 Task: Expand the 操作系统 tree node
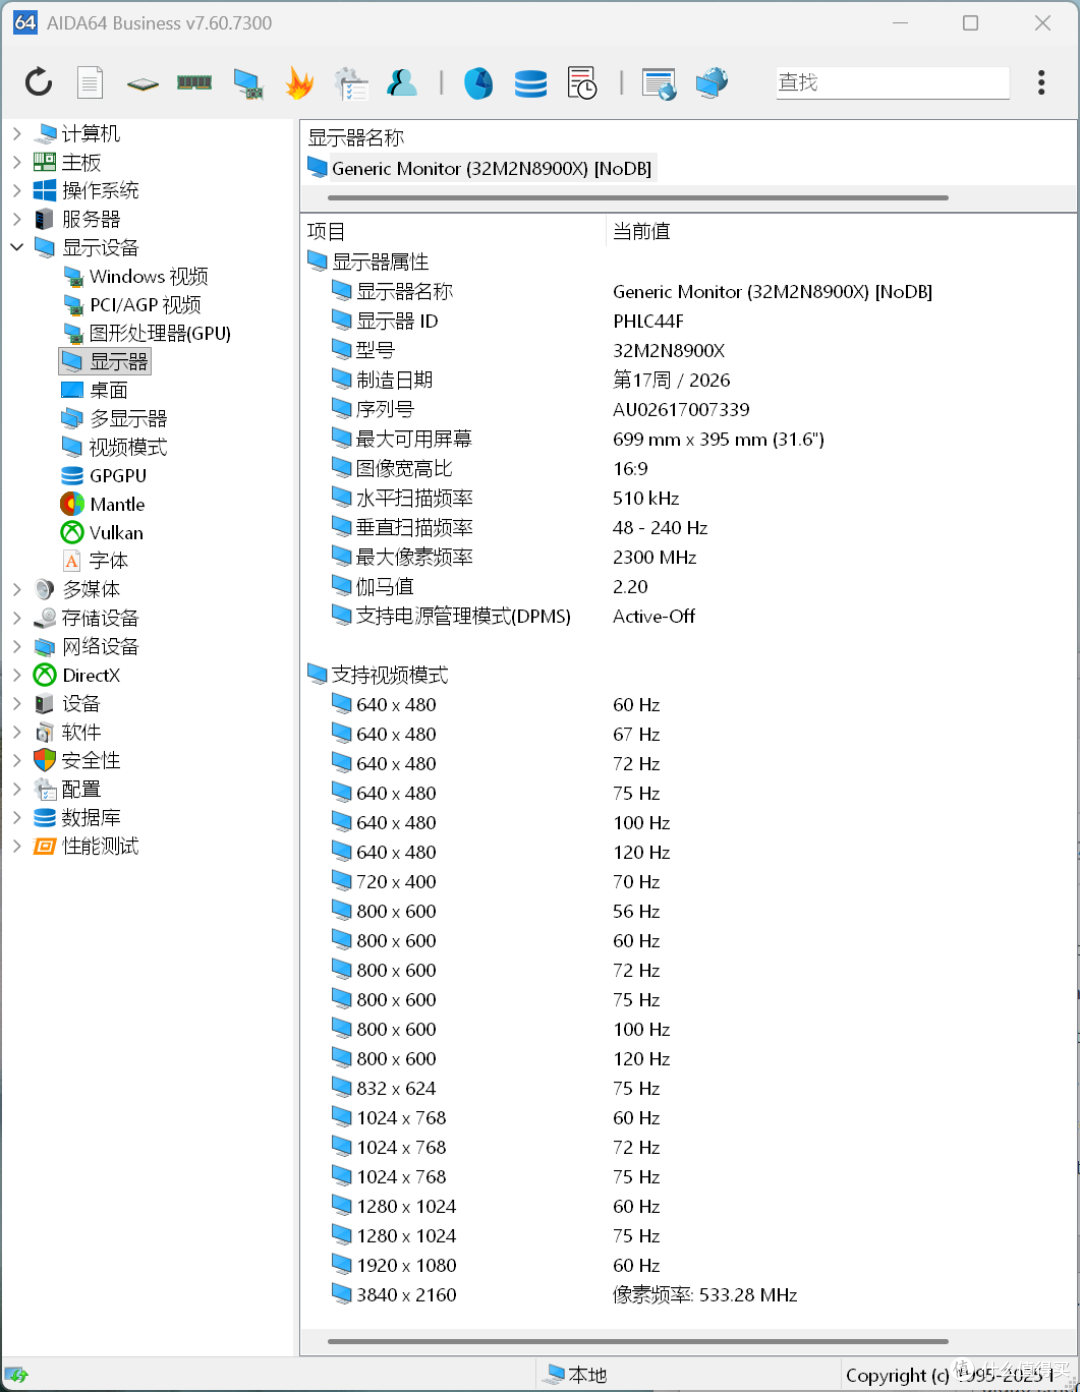17,190
